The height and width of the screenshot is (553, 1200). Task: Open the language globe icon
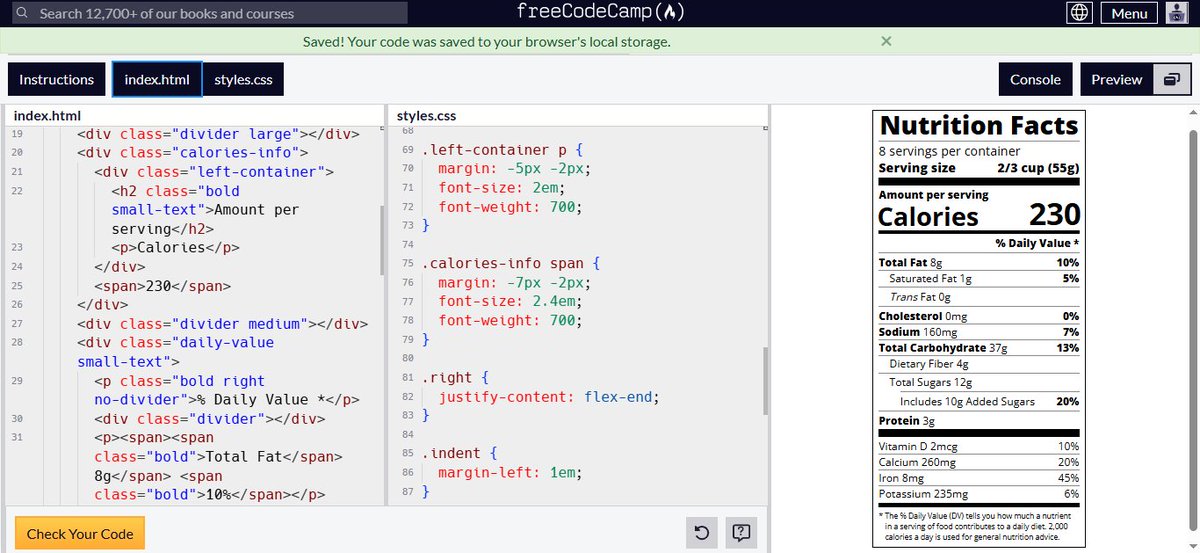(1079, 13)
